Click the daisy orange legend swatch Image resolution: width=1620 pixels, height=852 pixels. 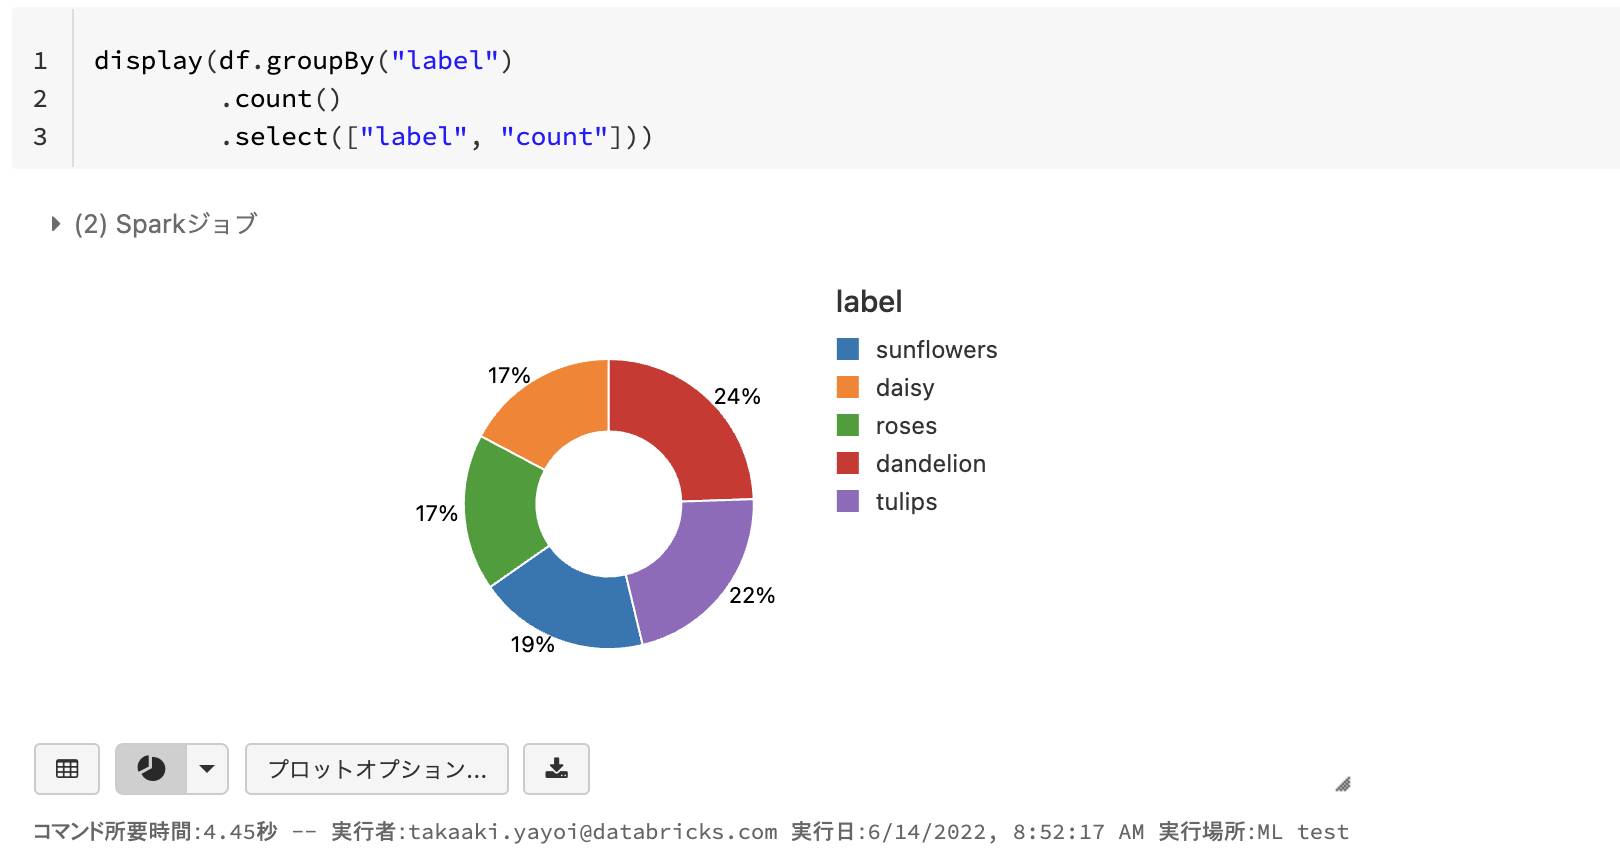click(x=848, y=387)
